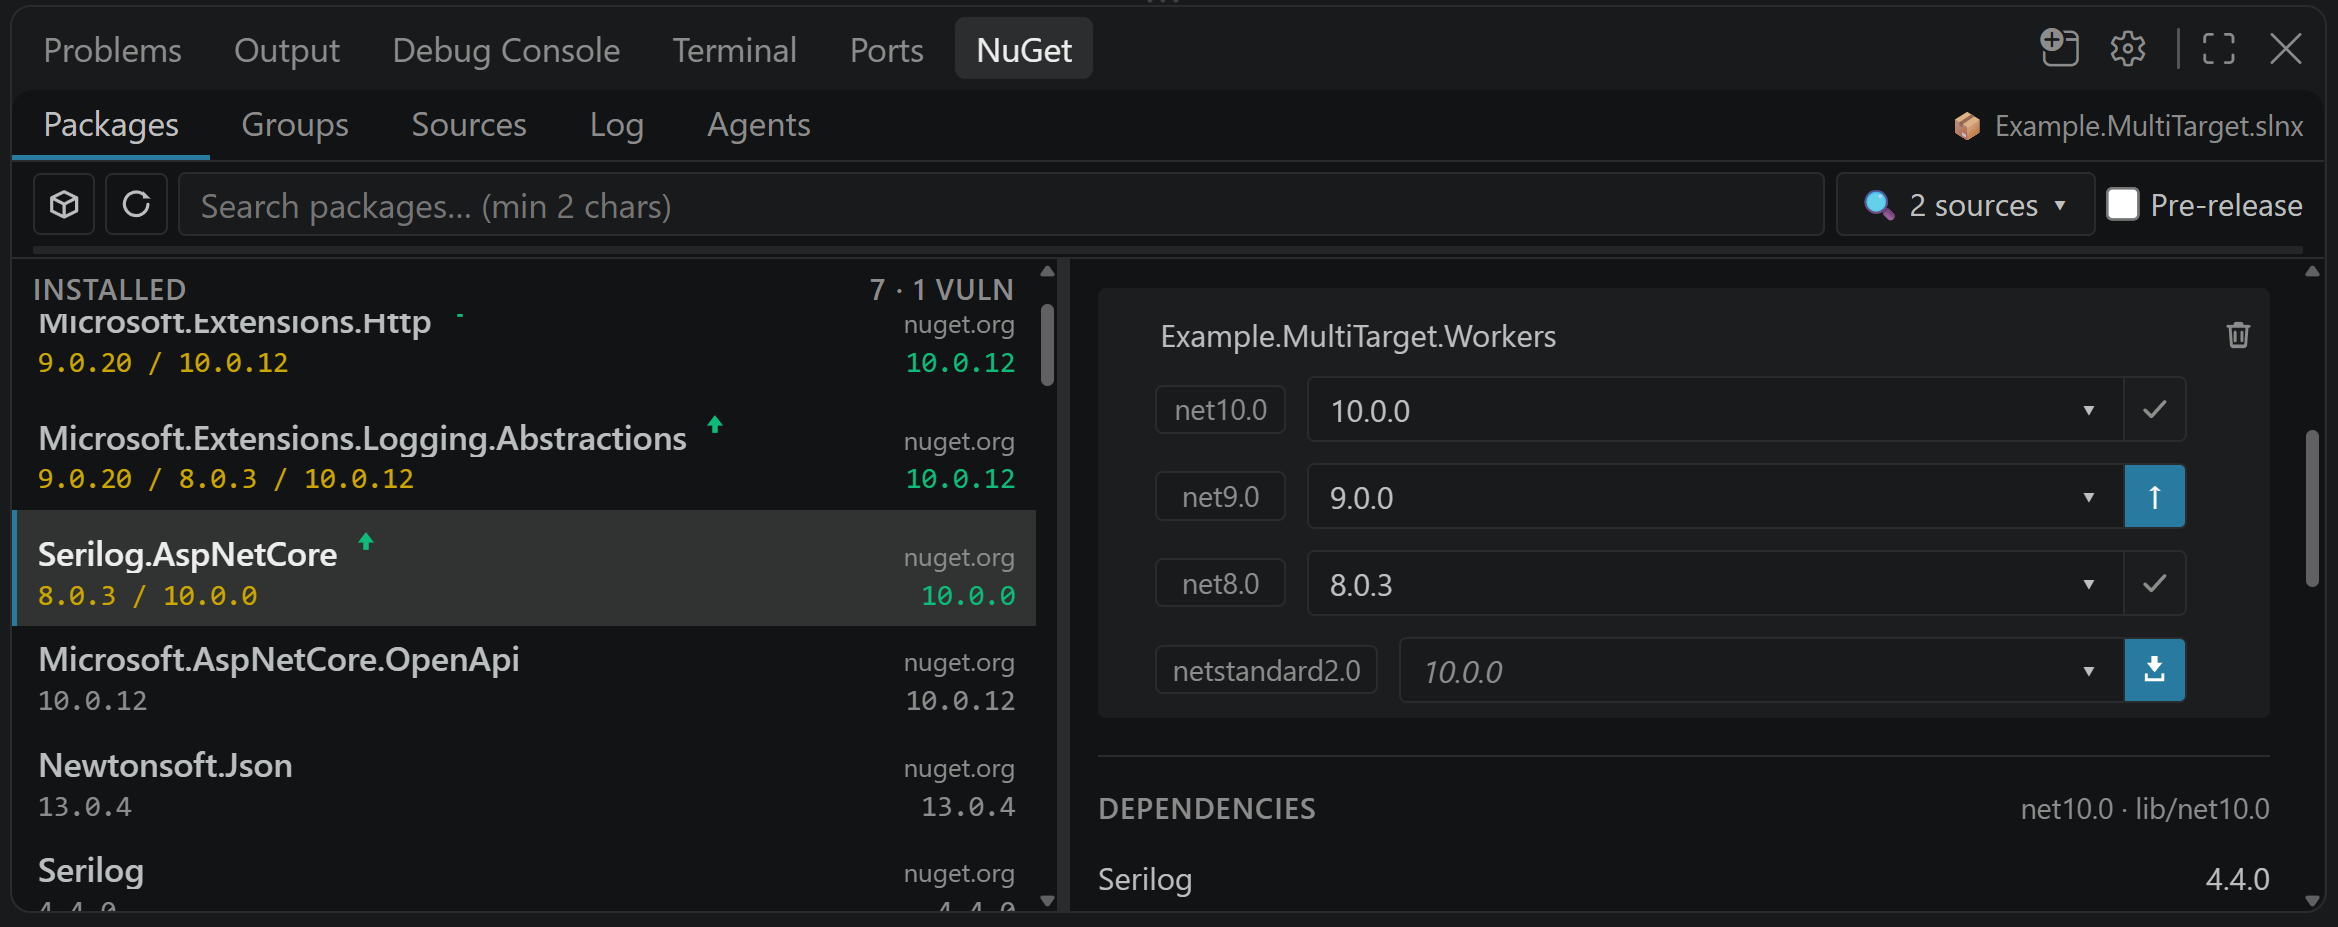2338x927 pixels.
Task: Apply version checkmark for net8.0
Action: [x=2155, y=583]
